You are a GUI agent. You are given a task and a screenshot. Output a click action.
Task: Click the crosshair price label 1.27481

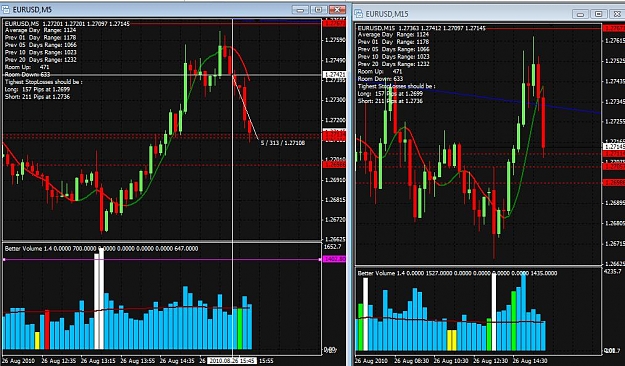334,75
